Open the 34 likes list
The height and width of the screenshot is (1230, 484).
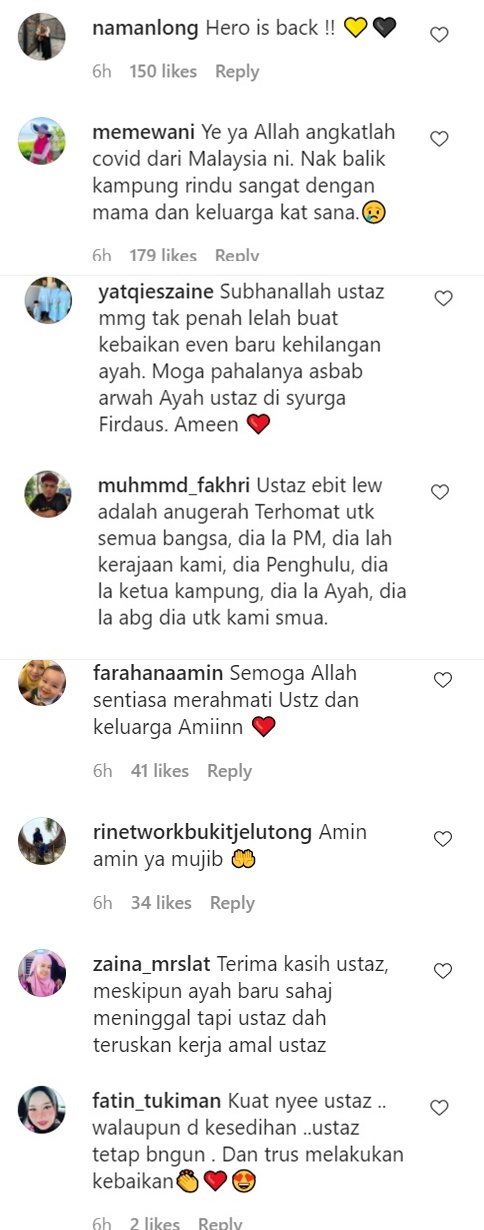[x=161, y=903]
